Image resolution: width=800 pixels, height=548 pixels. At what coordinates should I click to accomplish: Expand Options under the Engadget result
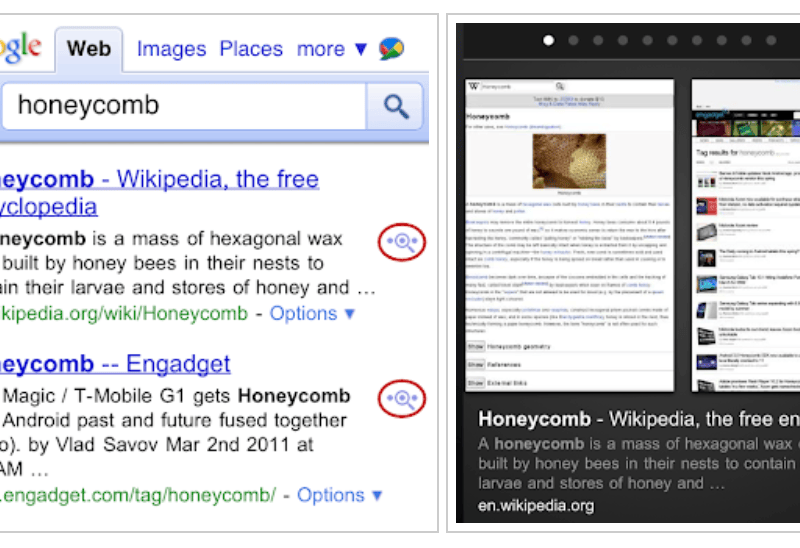pos(340,495)
